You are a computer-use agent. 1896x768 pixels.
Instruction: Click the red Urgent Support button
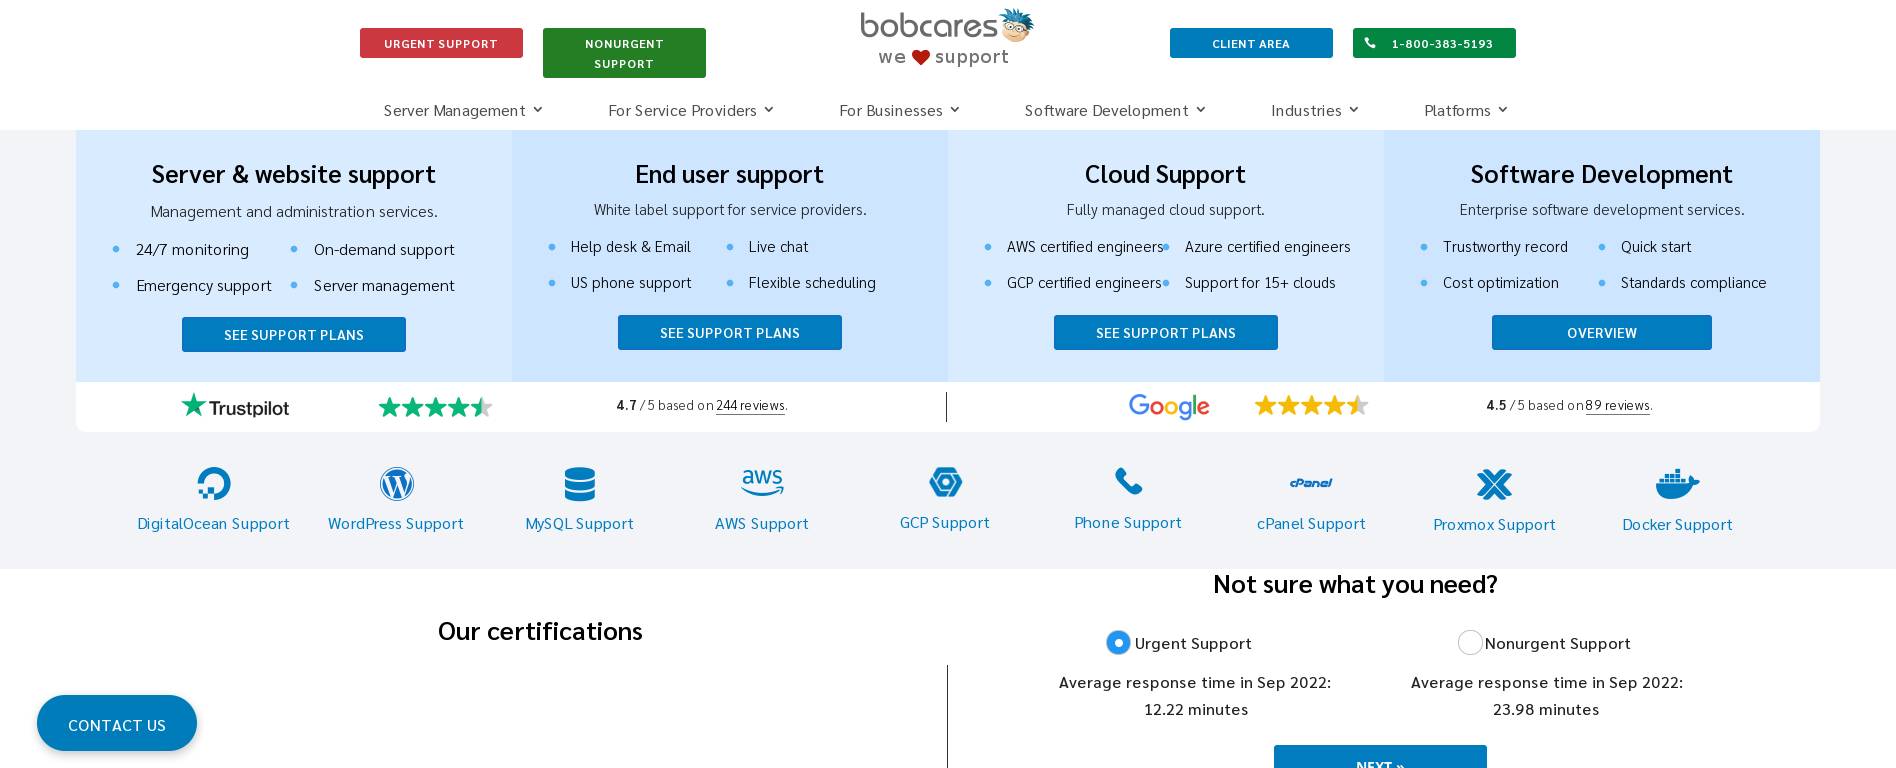[x=441, y=43]
